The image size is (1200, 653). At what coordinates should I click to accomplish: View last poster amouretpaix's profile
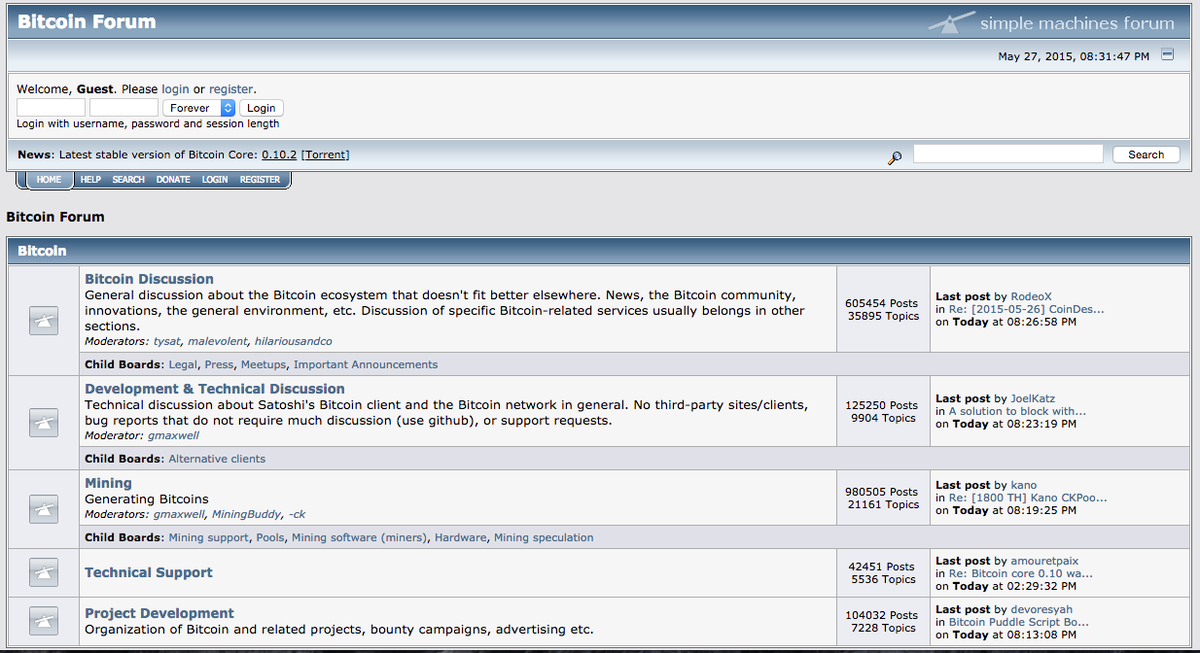(x=1045, y=561)
